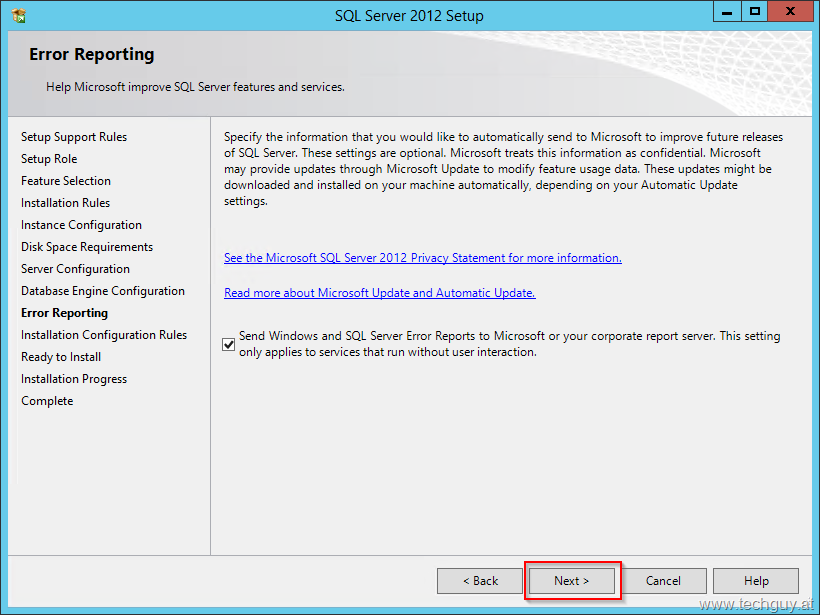The height and width of the screenshot is (615, 820).
Task: Select the Feature Selection step
Action: click(66, 181)
